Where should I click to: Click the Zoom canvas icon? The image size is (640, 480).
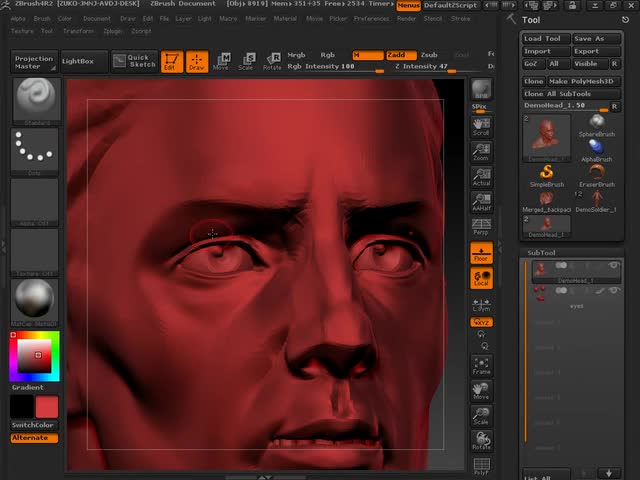(x=482, y=152)
